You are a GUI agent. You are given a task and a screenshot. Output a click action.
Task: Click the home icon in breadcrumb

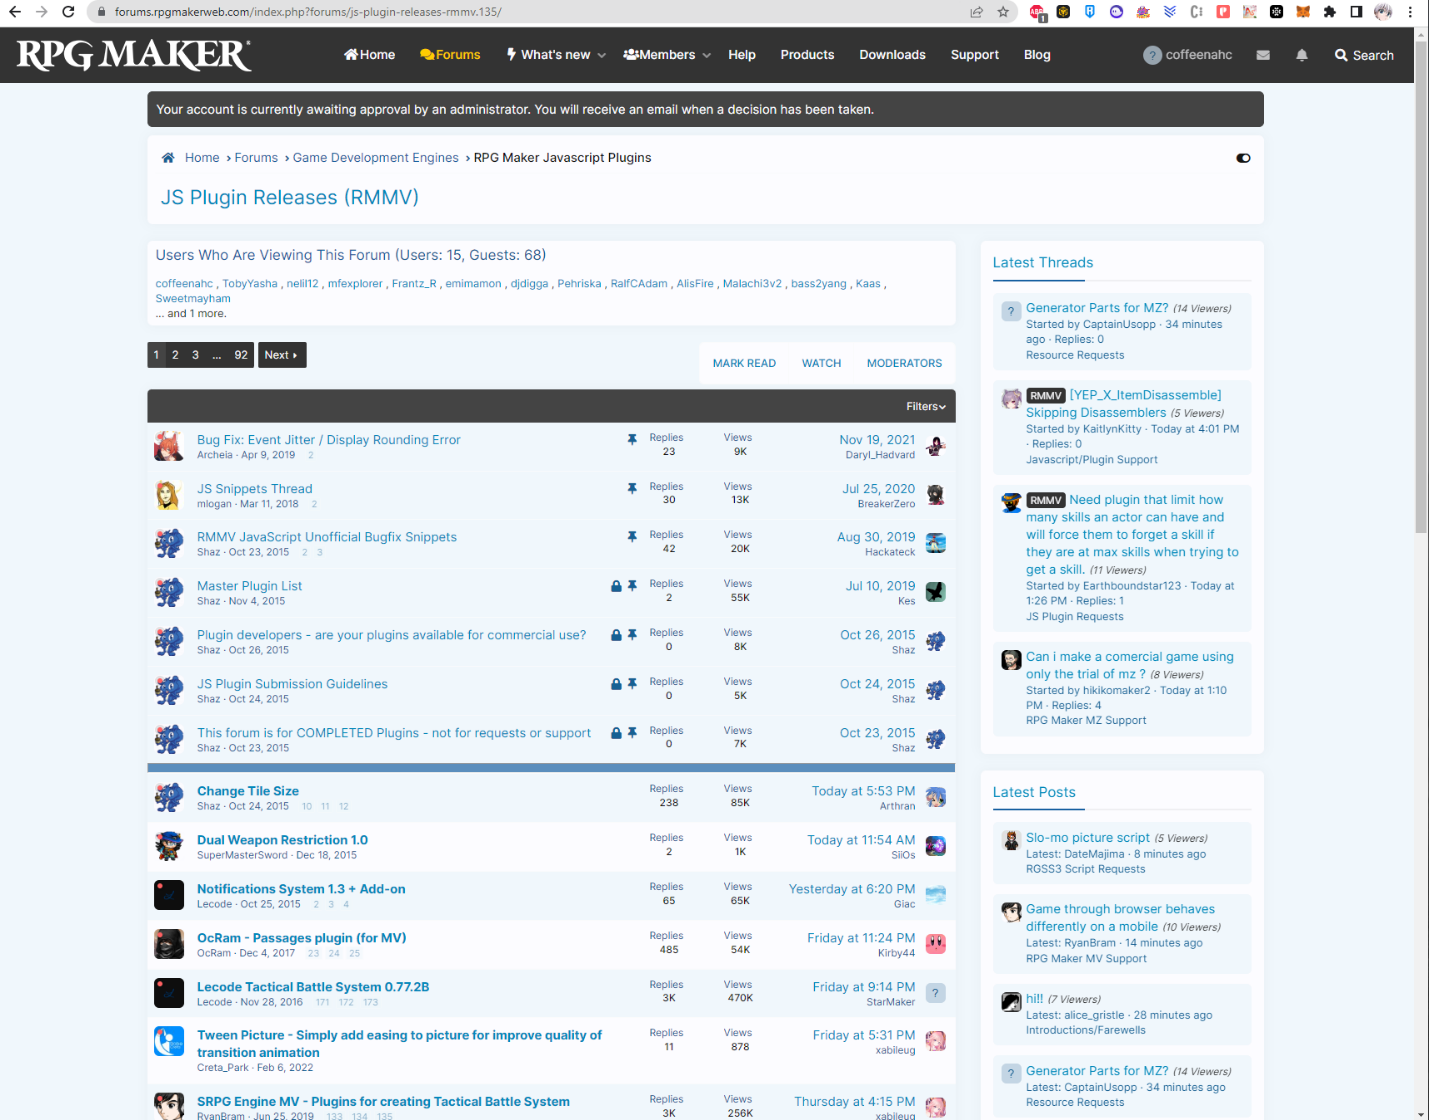click(168, 158)
